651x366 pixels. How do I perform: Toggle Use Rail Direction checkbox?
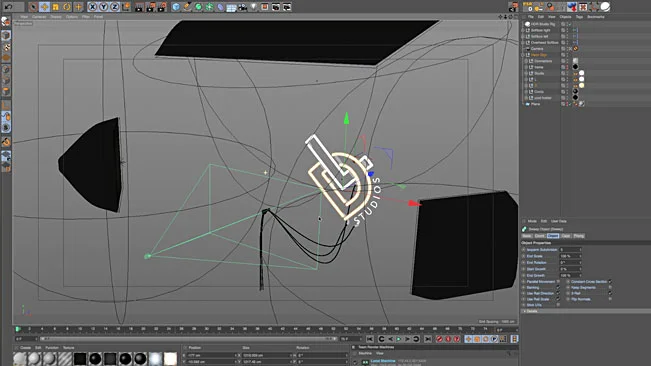558,293
